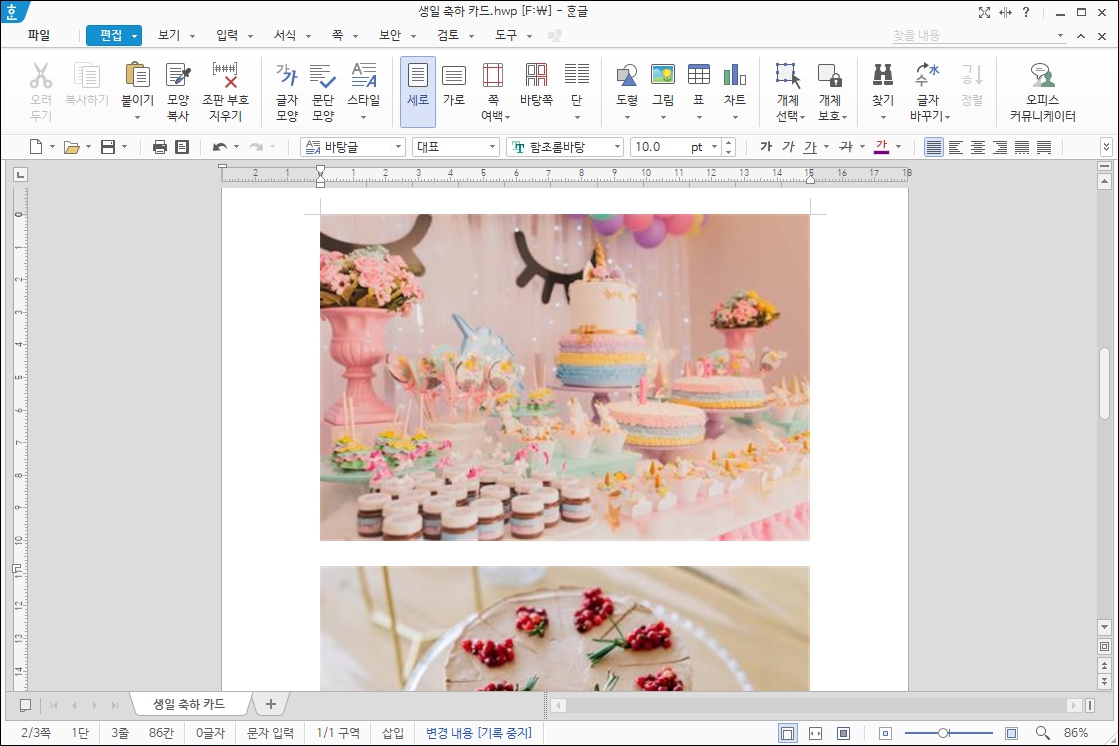Add a new document tab with plus
Image resolution: width=1119 pixels, height=746 pixels.
tap(270, 705)
